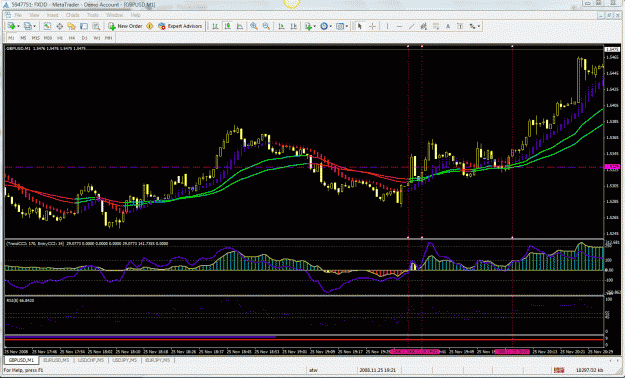Select the W1 timeframe button
The image size is (625, 378).
tap(97, 38)
